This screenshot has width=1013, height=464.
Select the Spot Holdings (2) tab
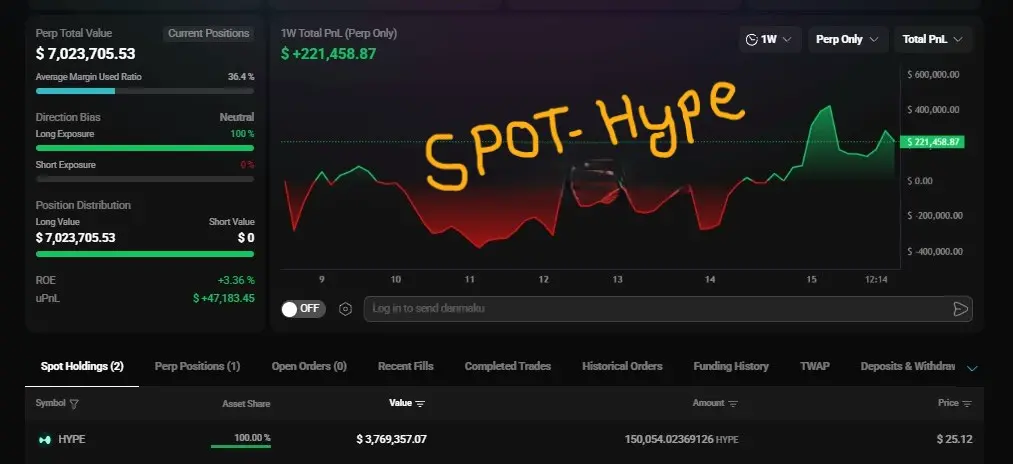point(82,366)
